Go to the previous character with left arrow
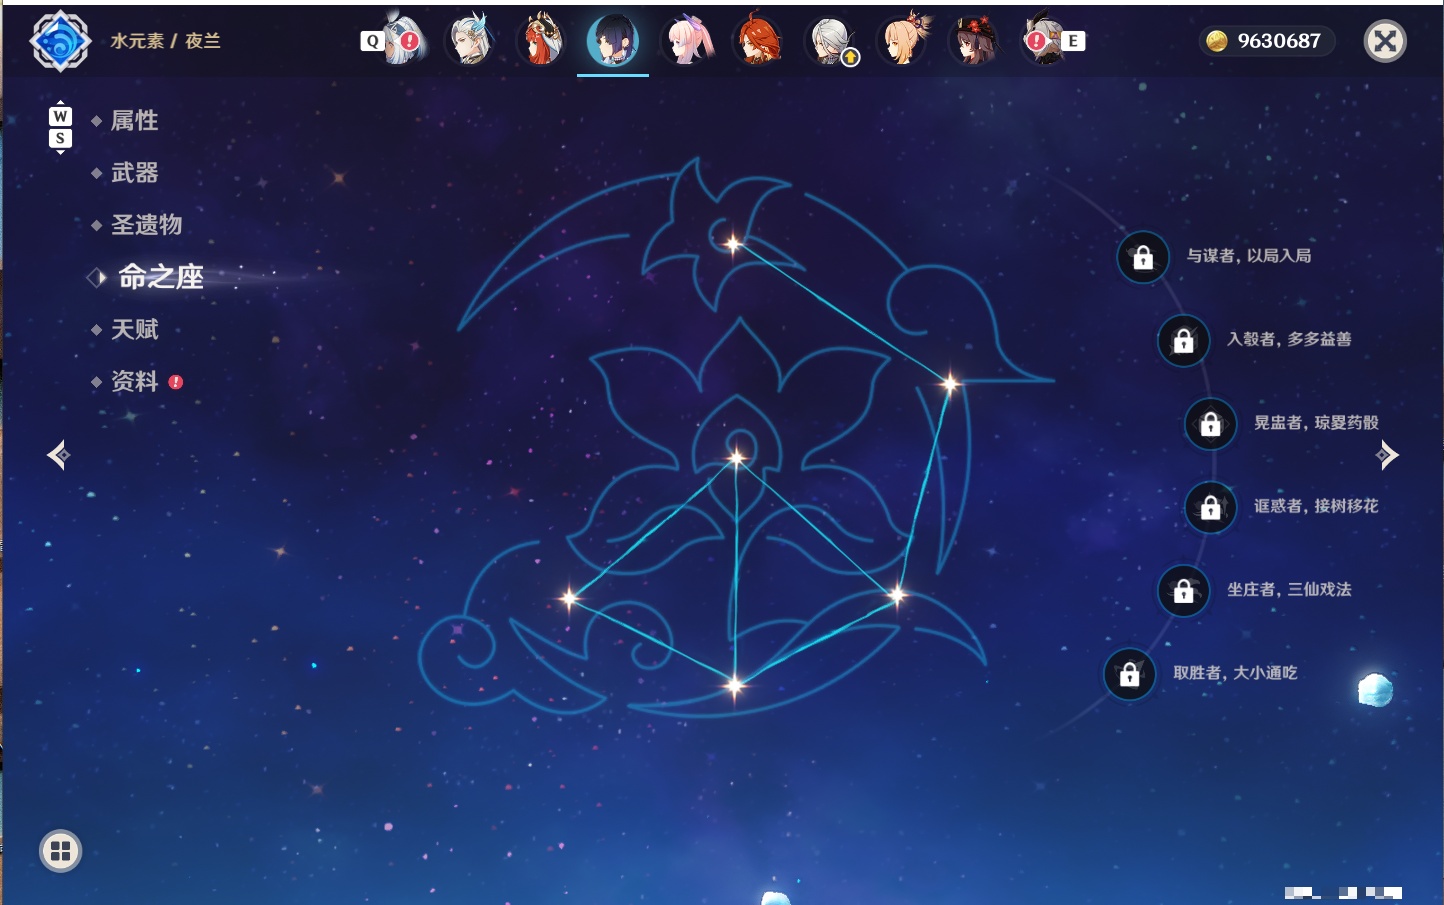Image resolution: width=1444 pixels, height=905 pixels. tap(58, 455)
